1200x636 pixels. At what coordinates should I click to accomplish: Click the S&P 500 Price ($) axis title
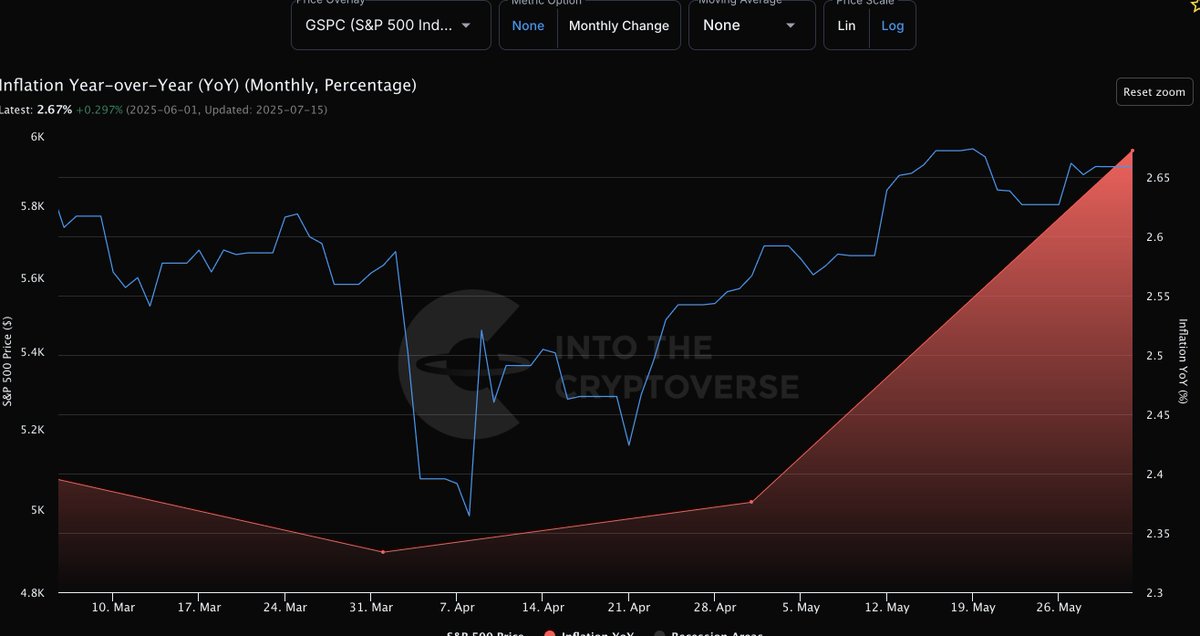8,361
